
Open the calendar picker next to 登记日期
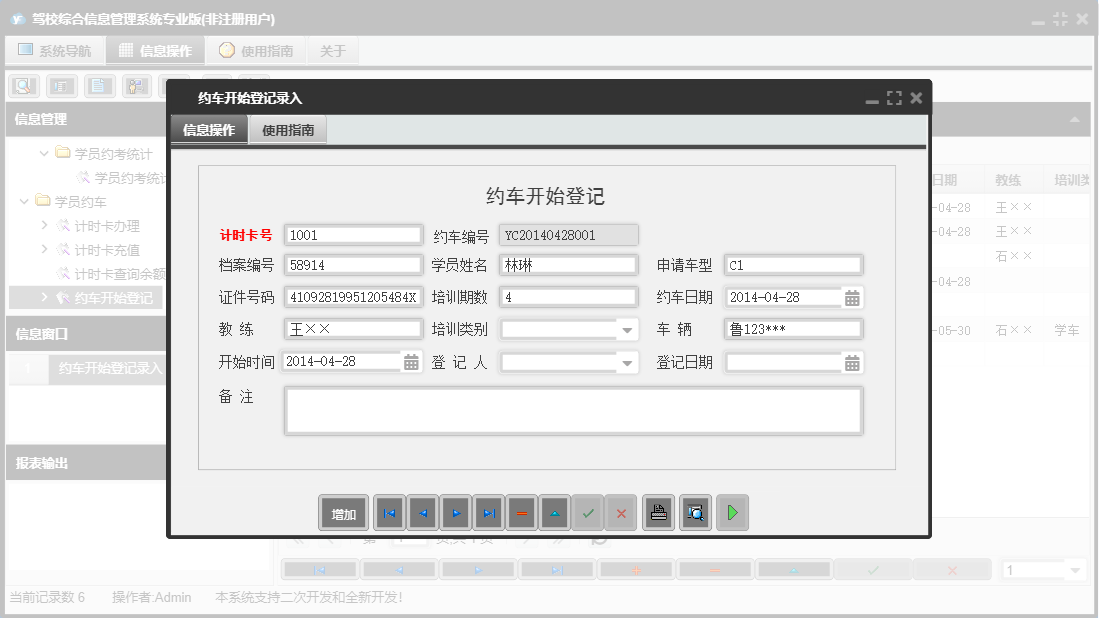851,363
